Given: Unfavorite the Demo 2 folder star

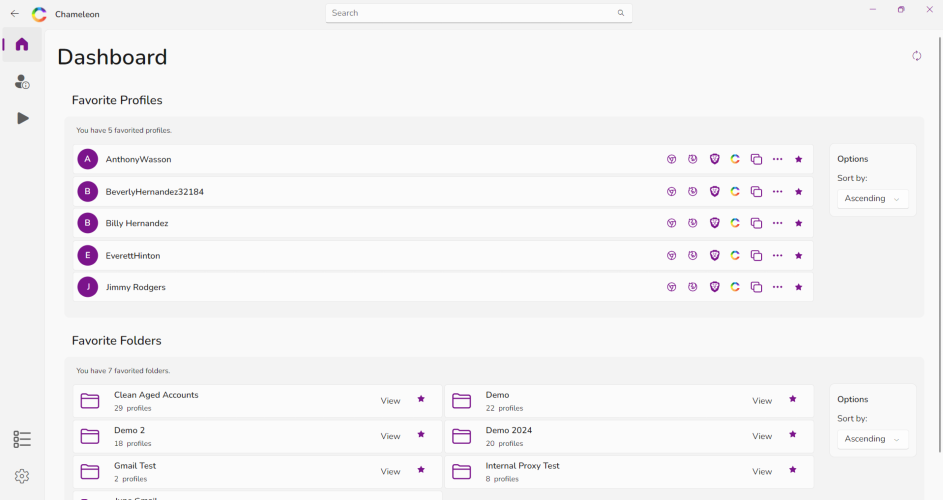Looking at the screenshot, I should [x=421, y=434].
